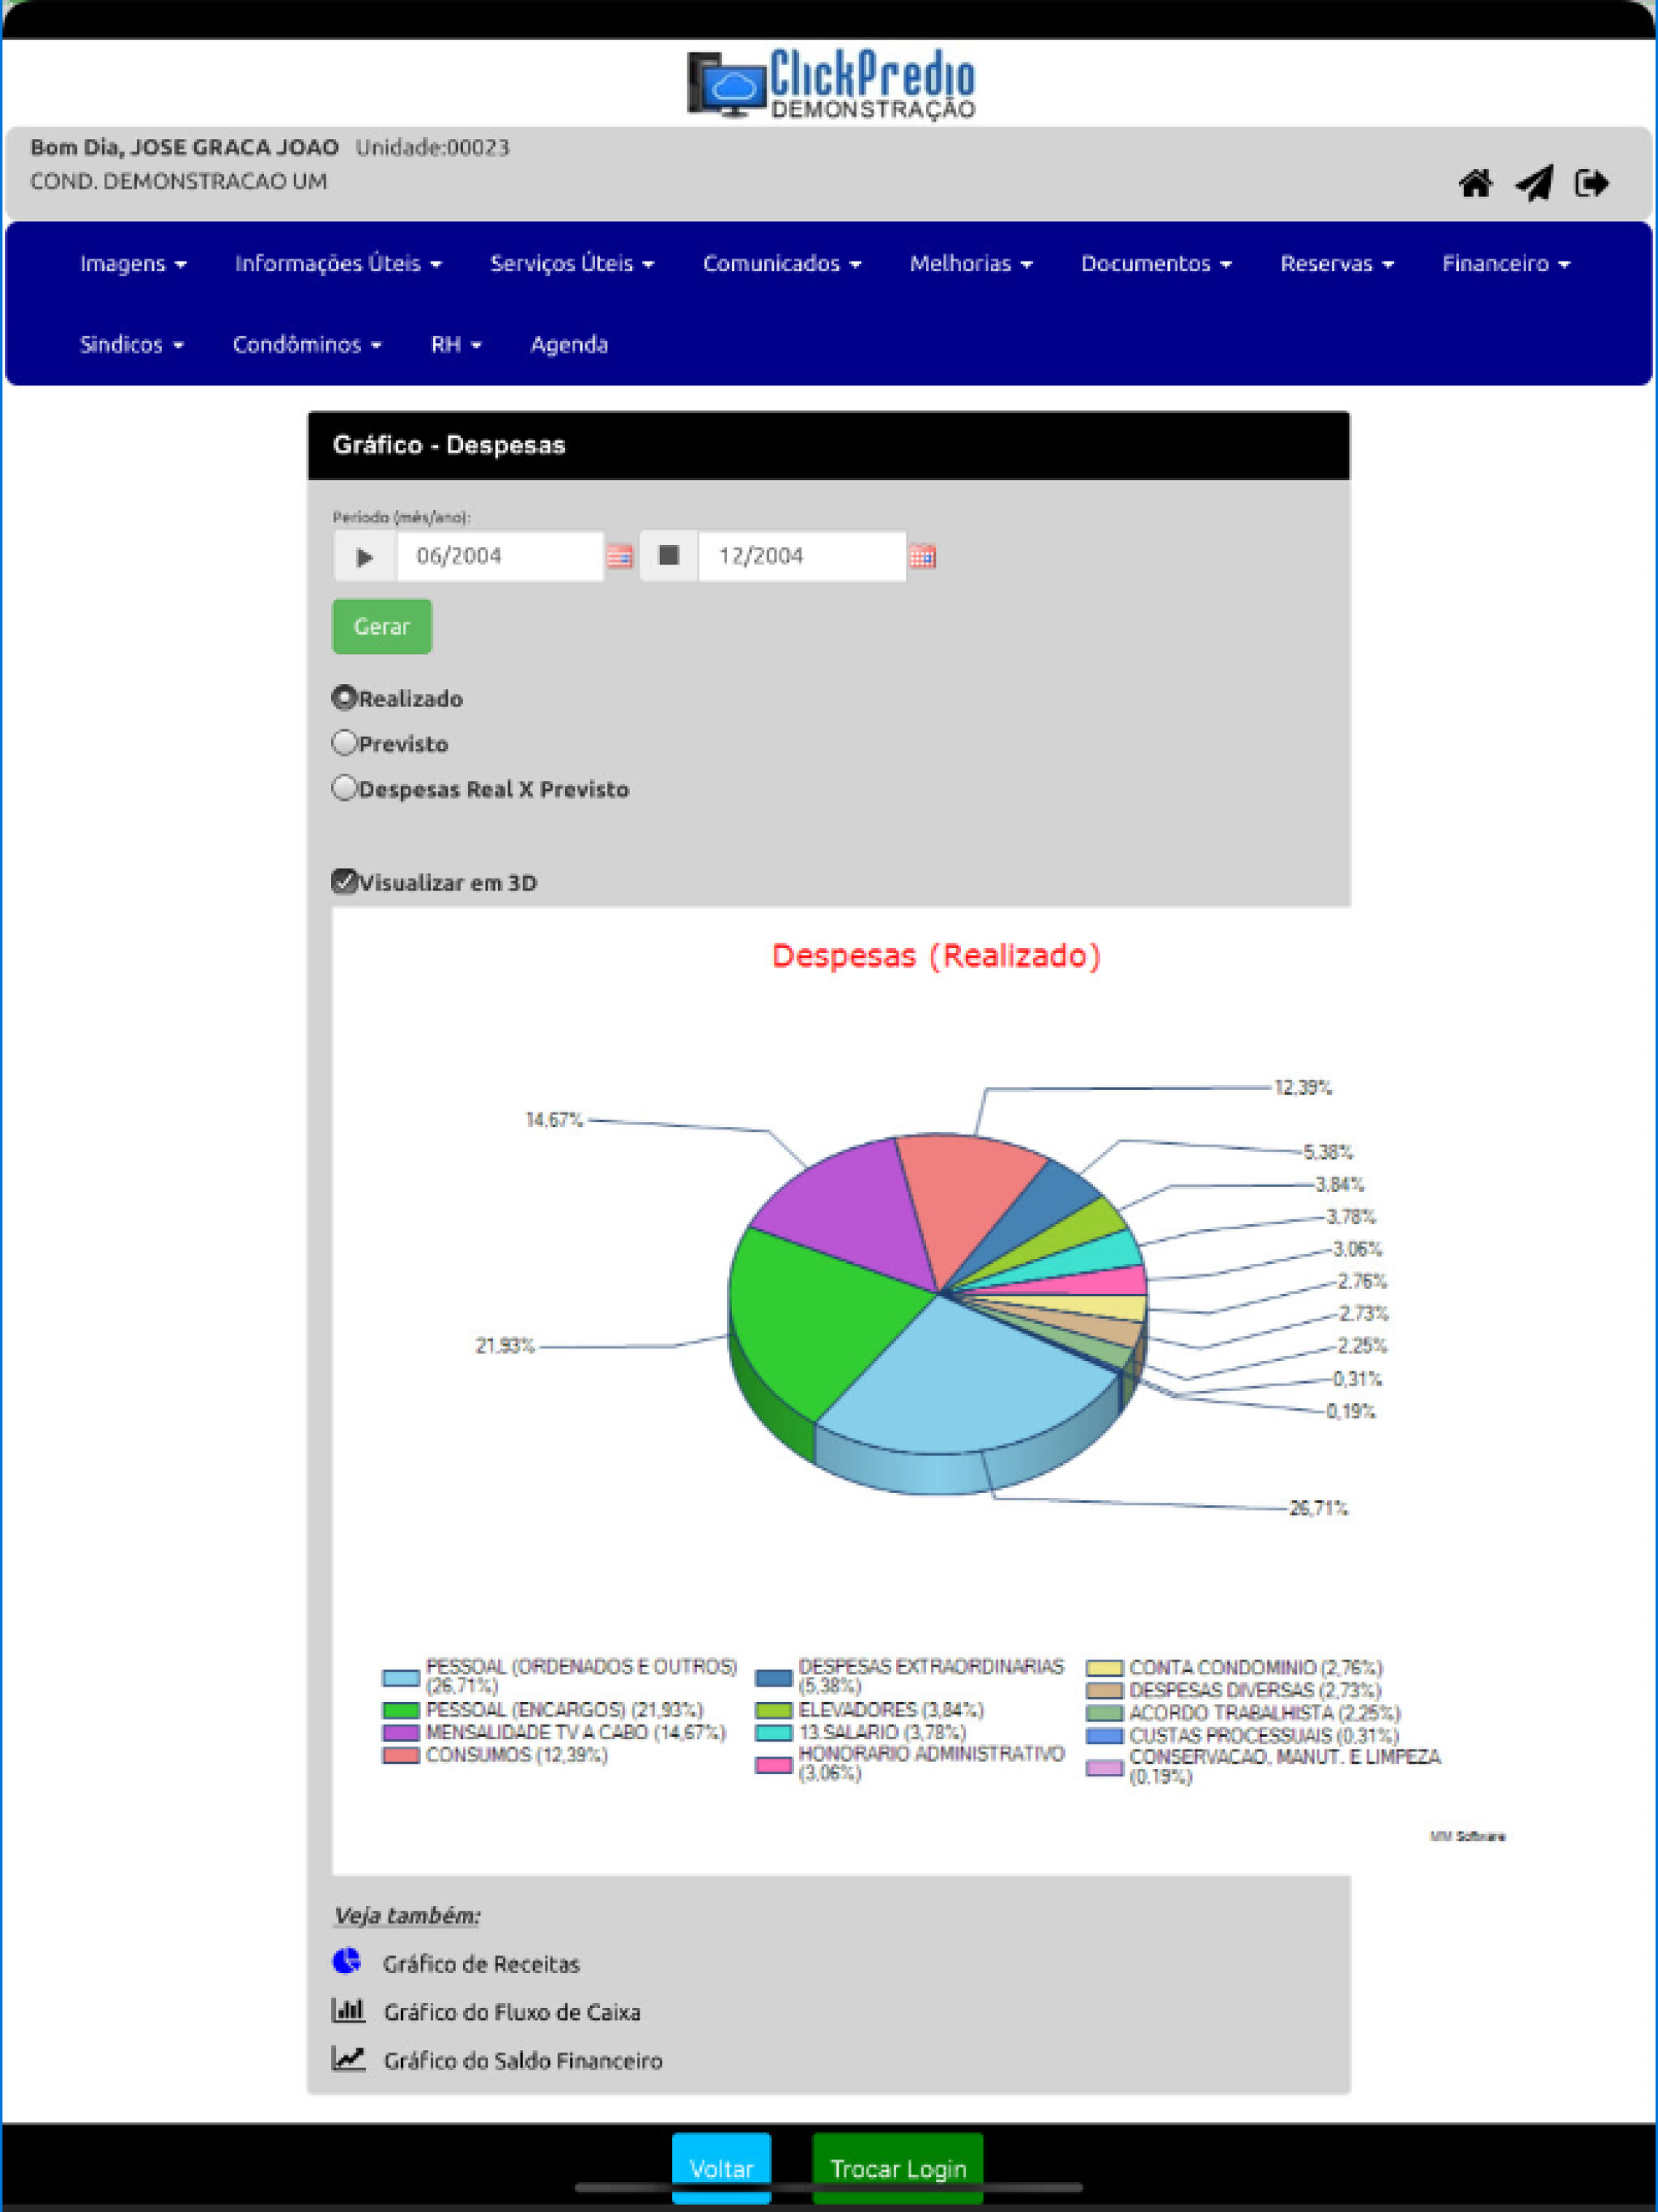Expand the Condôminos menu

point(307,345)
